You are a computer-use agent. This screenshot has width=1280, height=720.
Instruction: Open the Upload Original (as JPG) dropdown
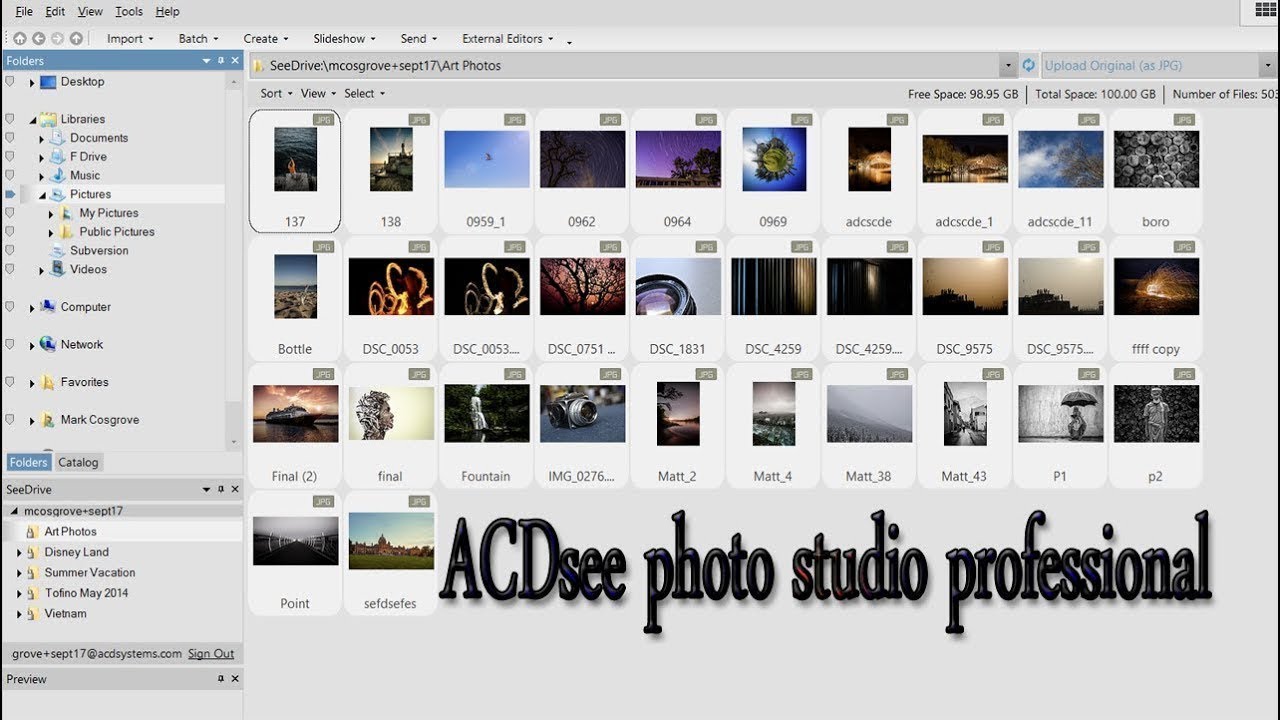[1266, 66]
